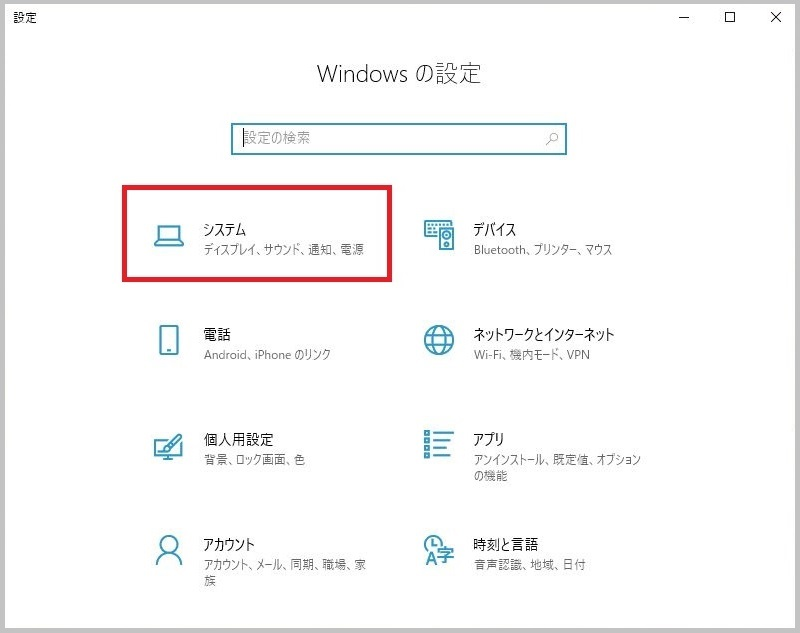The image size is (800, 633).
Task: Click the Personalization paintbrush icon
Action: tap(169, 445)
